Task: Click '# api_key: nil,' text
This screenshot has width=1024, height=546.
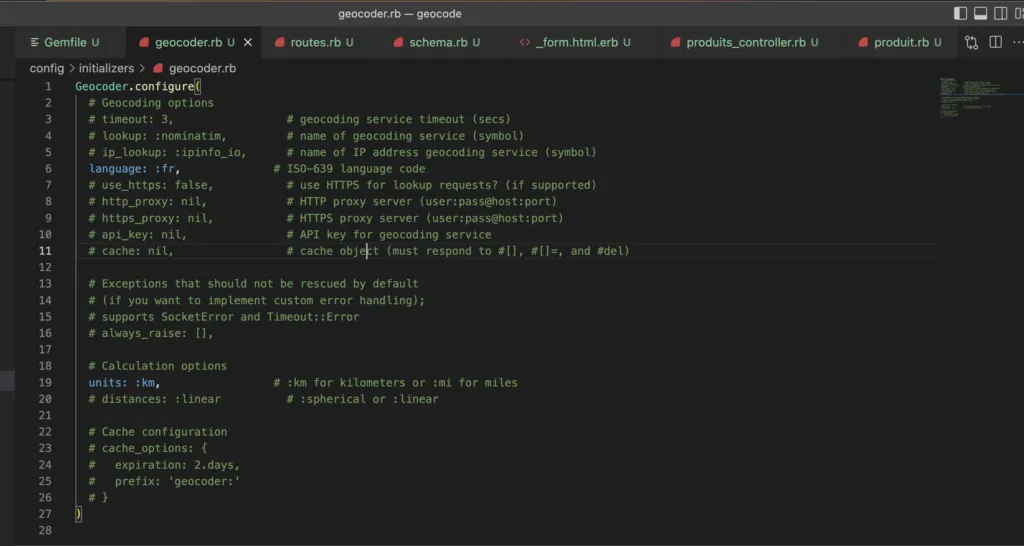Action: 138,234
